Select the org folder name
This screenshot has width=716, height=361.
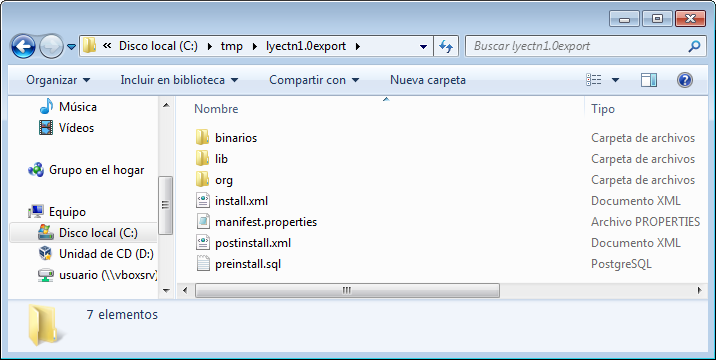(224, 180)
